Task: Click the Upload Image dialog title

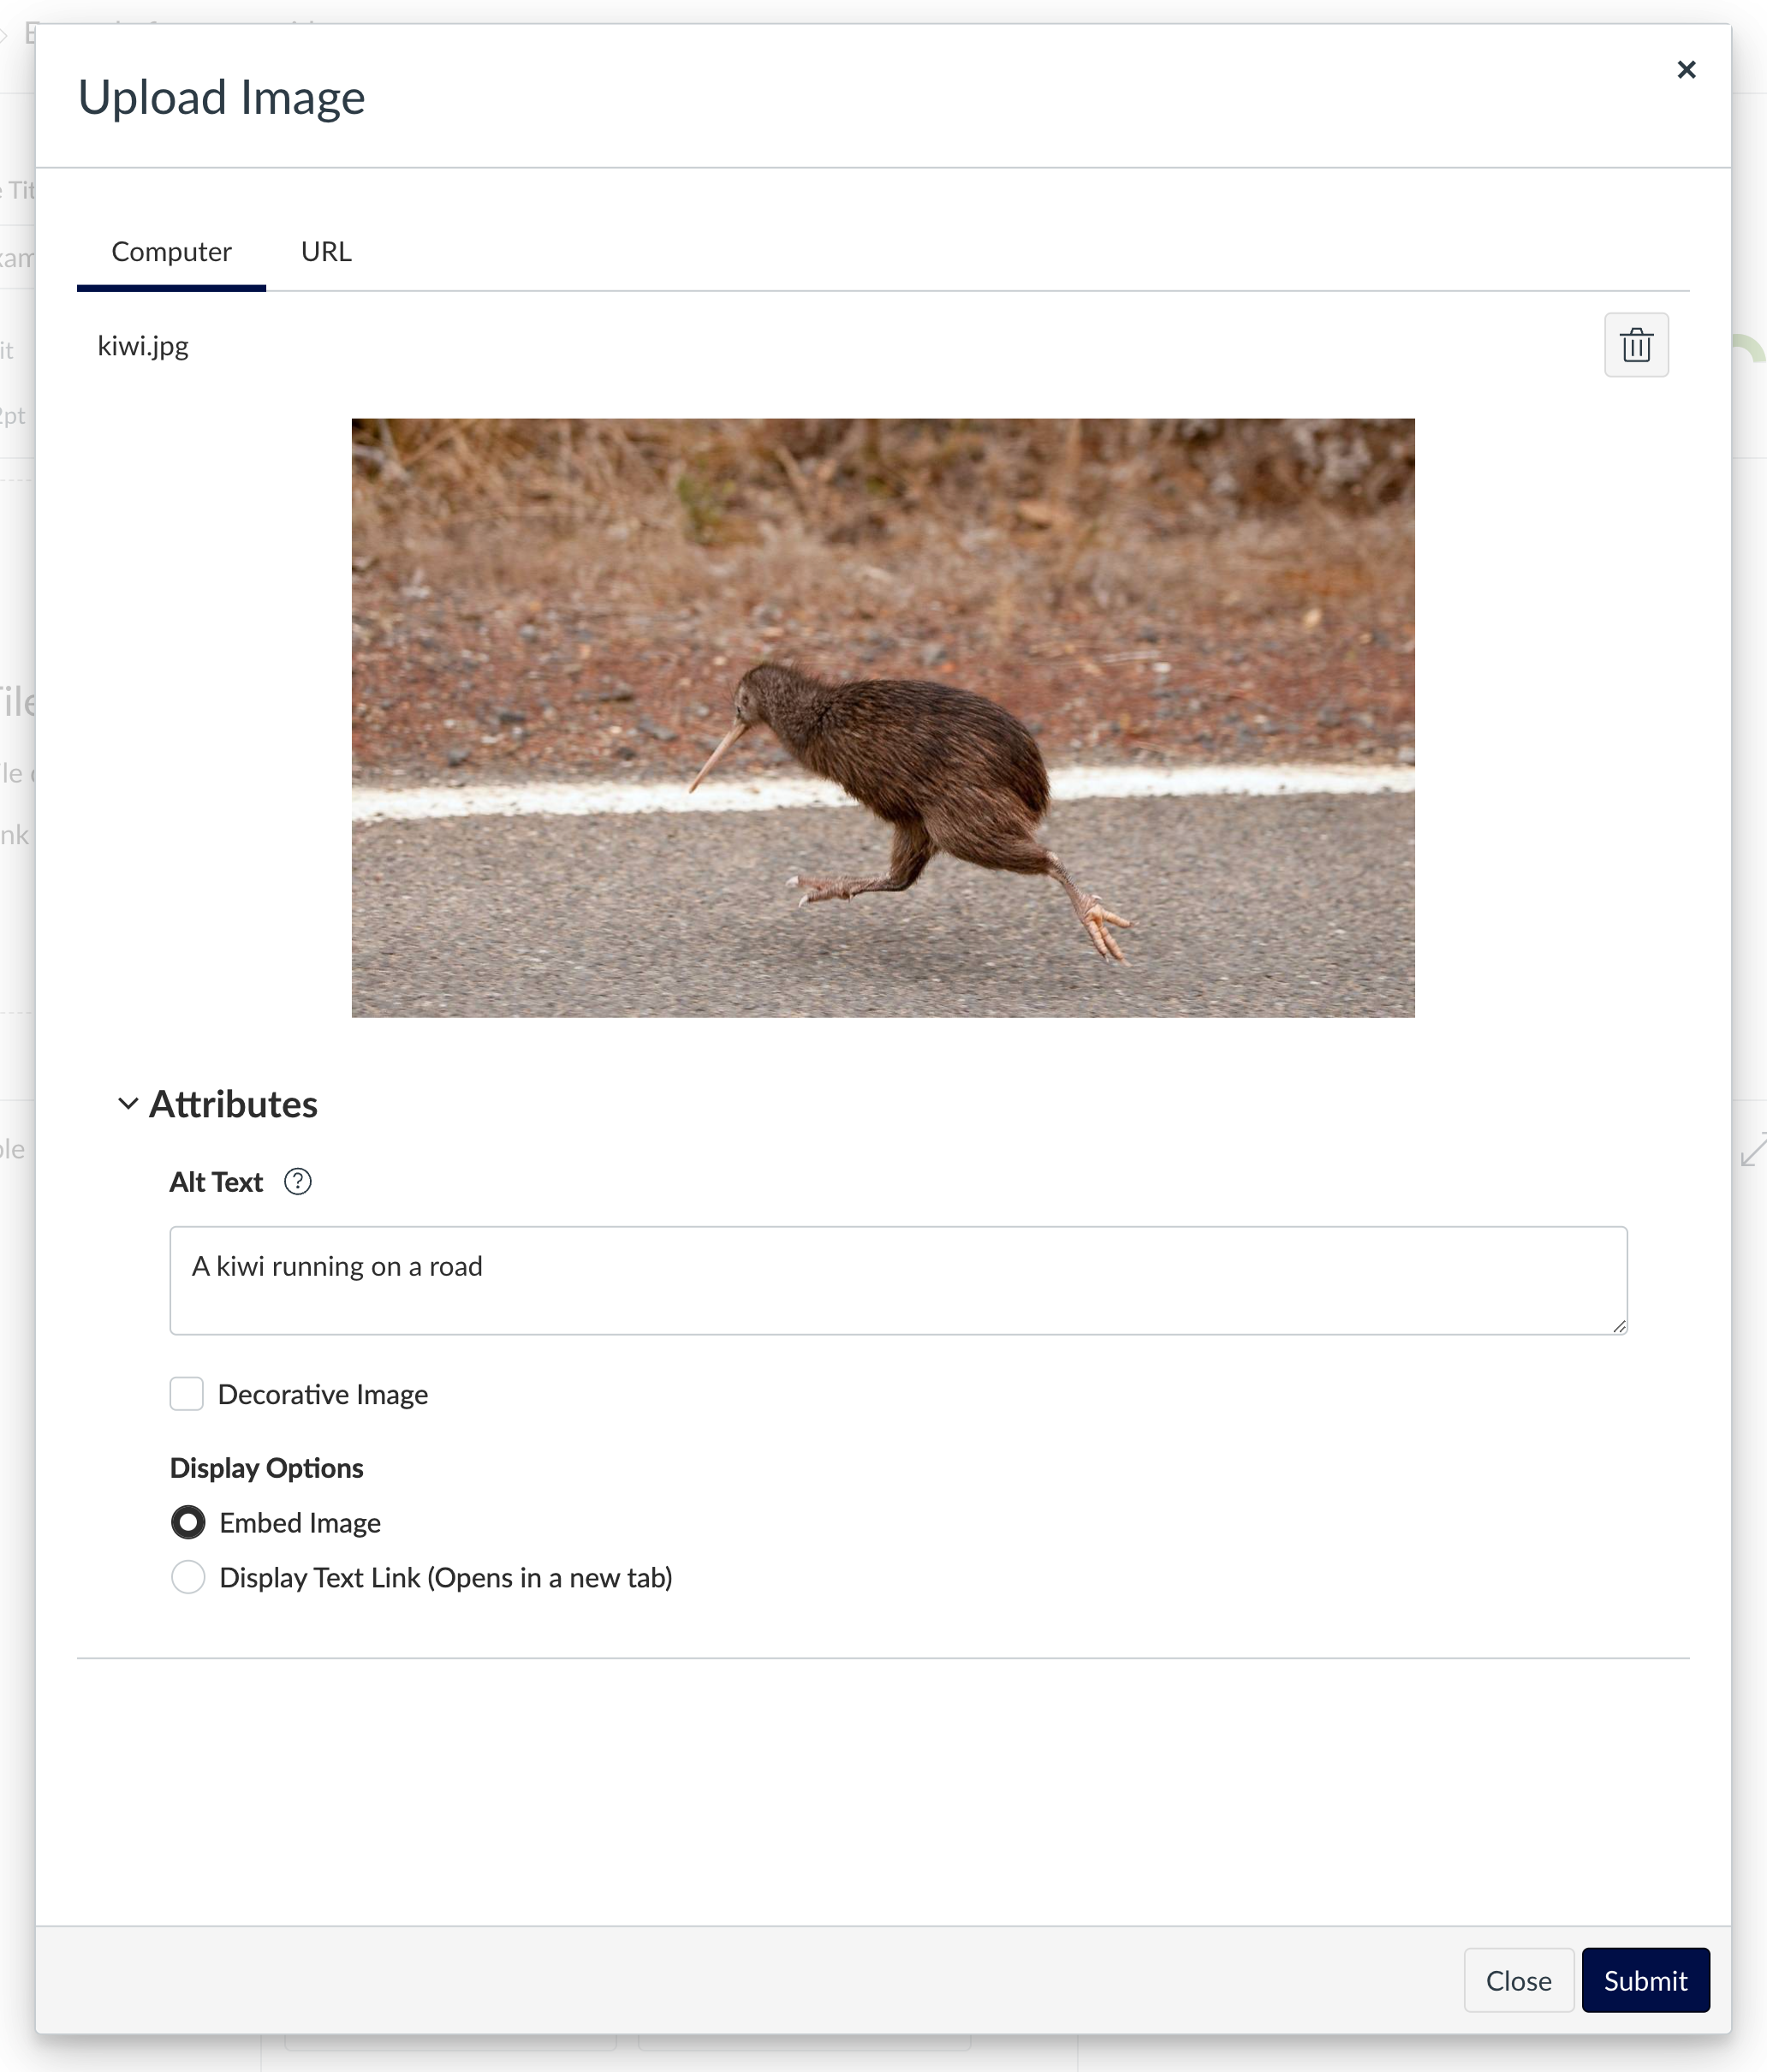Action: pos(222,98)
